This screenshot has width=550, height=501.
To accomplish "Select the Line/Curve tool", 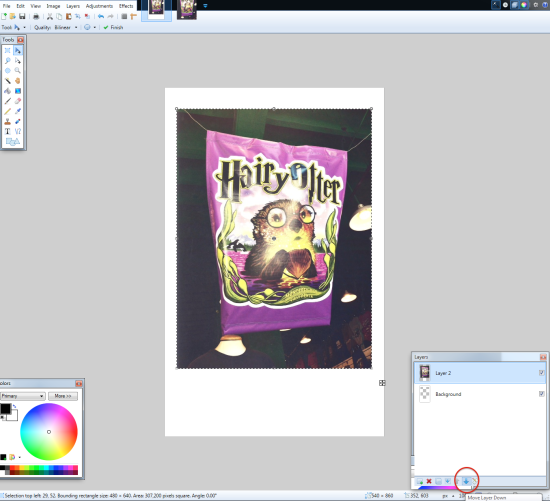I will click(x=18, y=131).
